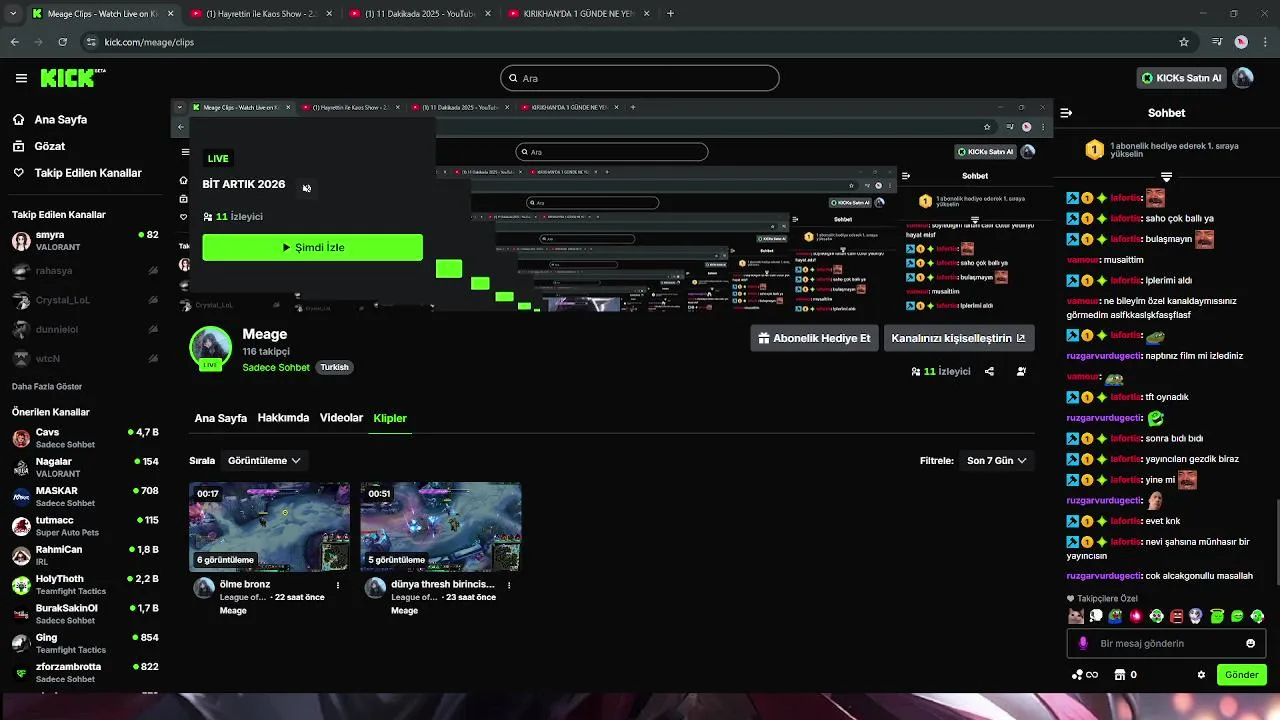Click Abonelik Hediye Et button
Image resolution: width=1280 pixels, height=720 pixels.
pyautogui.click(x=814, y=338)
